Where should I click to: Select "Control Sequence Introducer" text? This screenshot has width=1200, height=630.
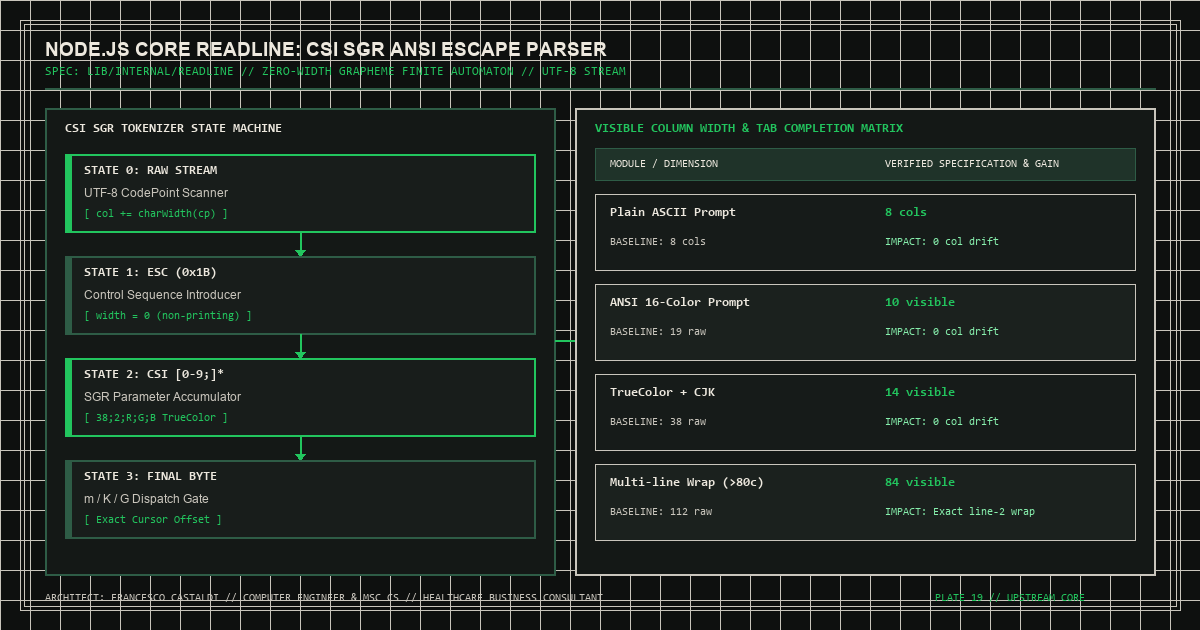coord(162,295)
